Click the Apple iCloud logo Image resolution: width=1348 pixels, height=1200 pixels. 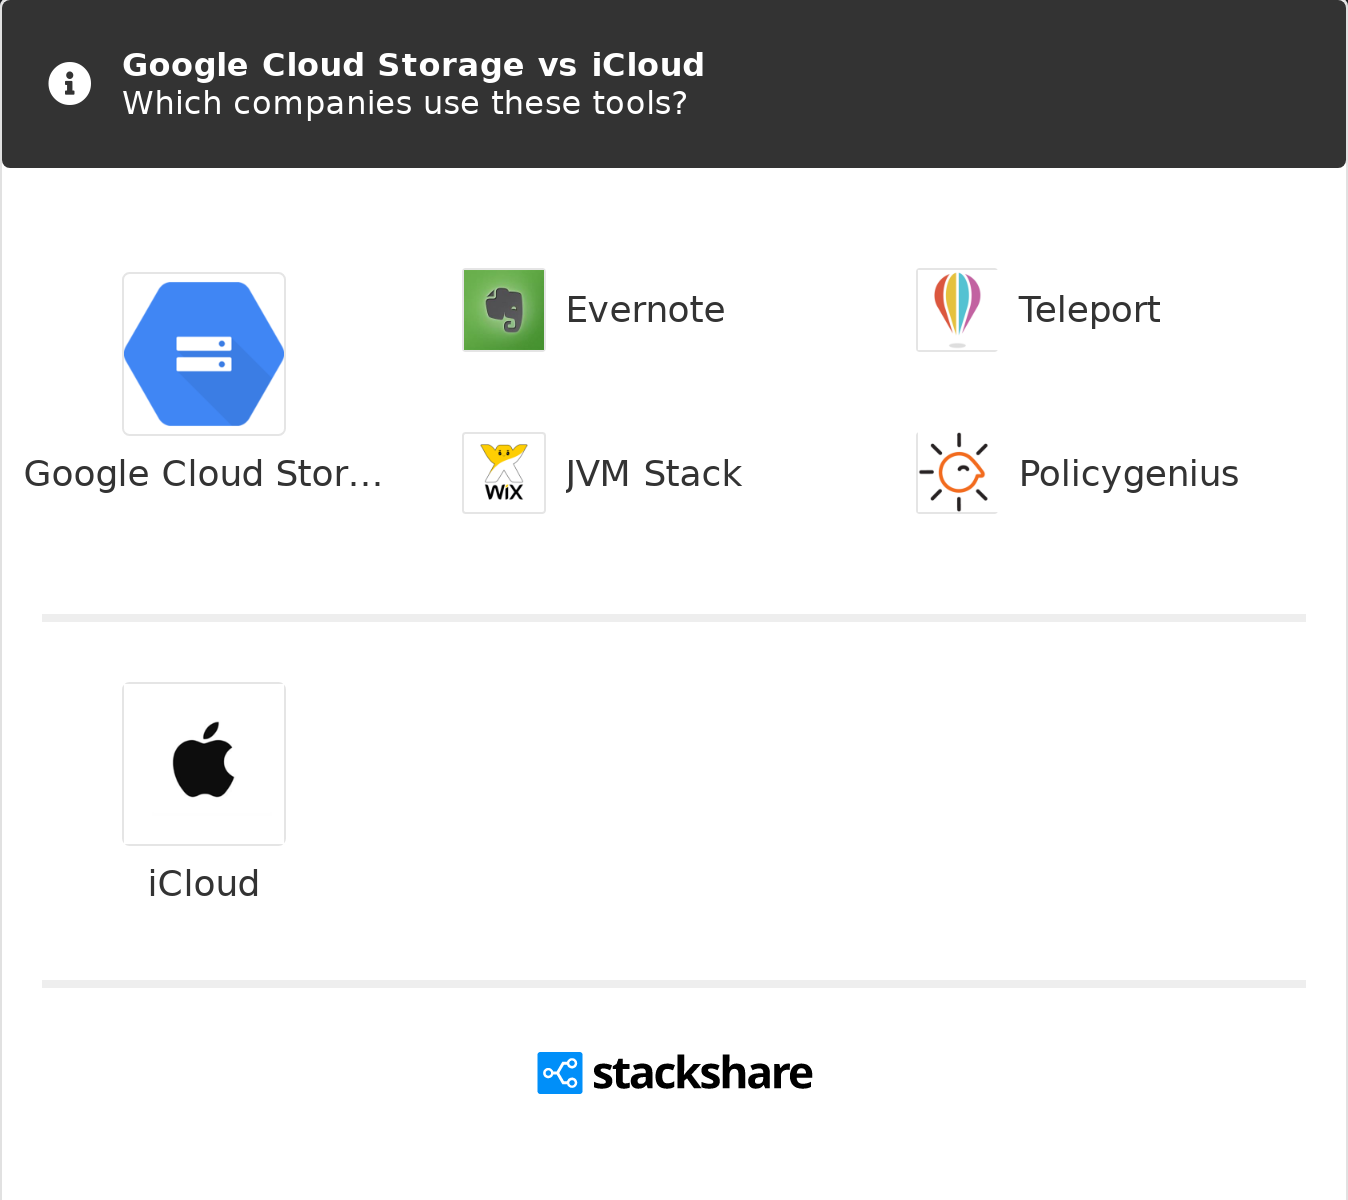click(204, 764)
